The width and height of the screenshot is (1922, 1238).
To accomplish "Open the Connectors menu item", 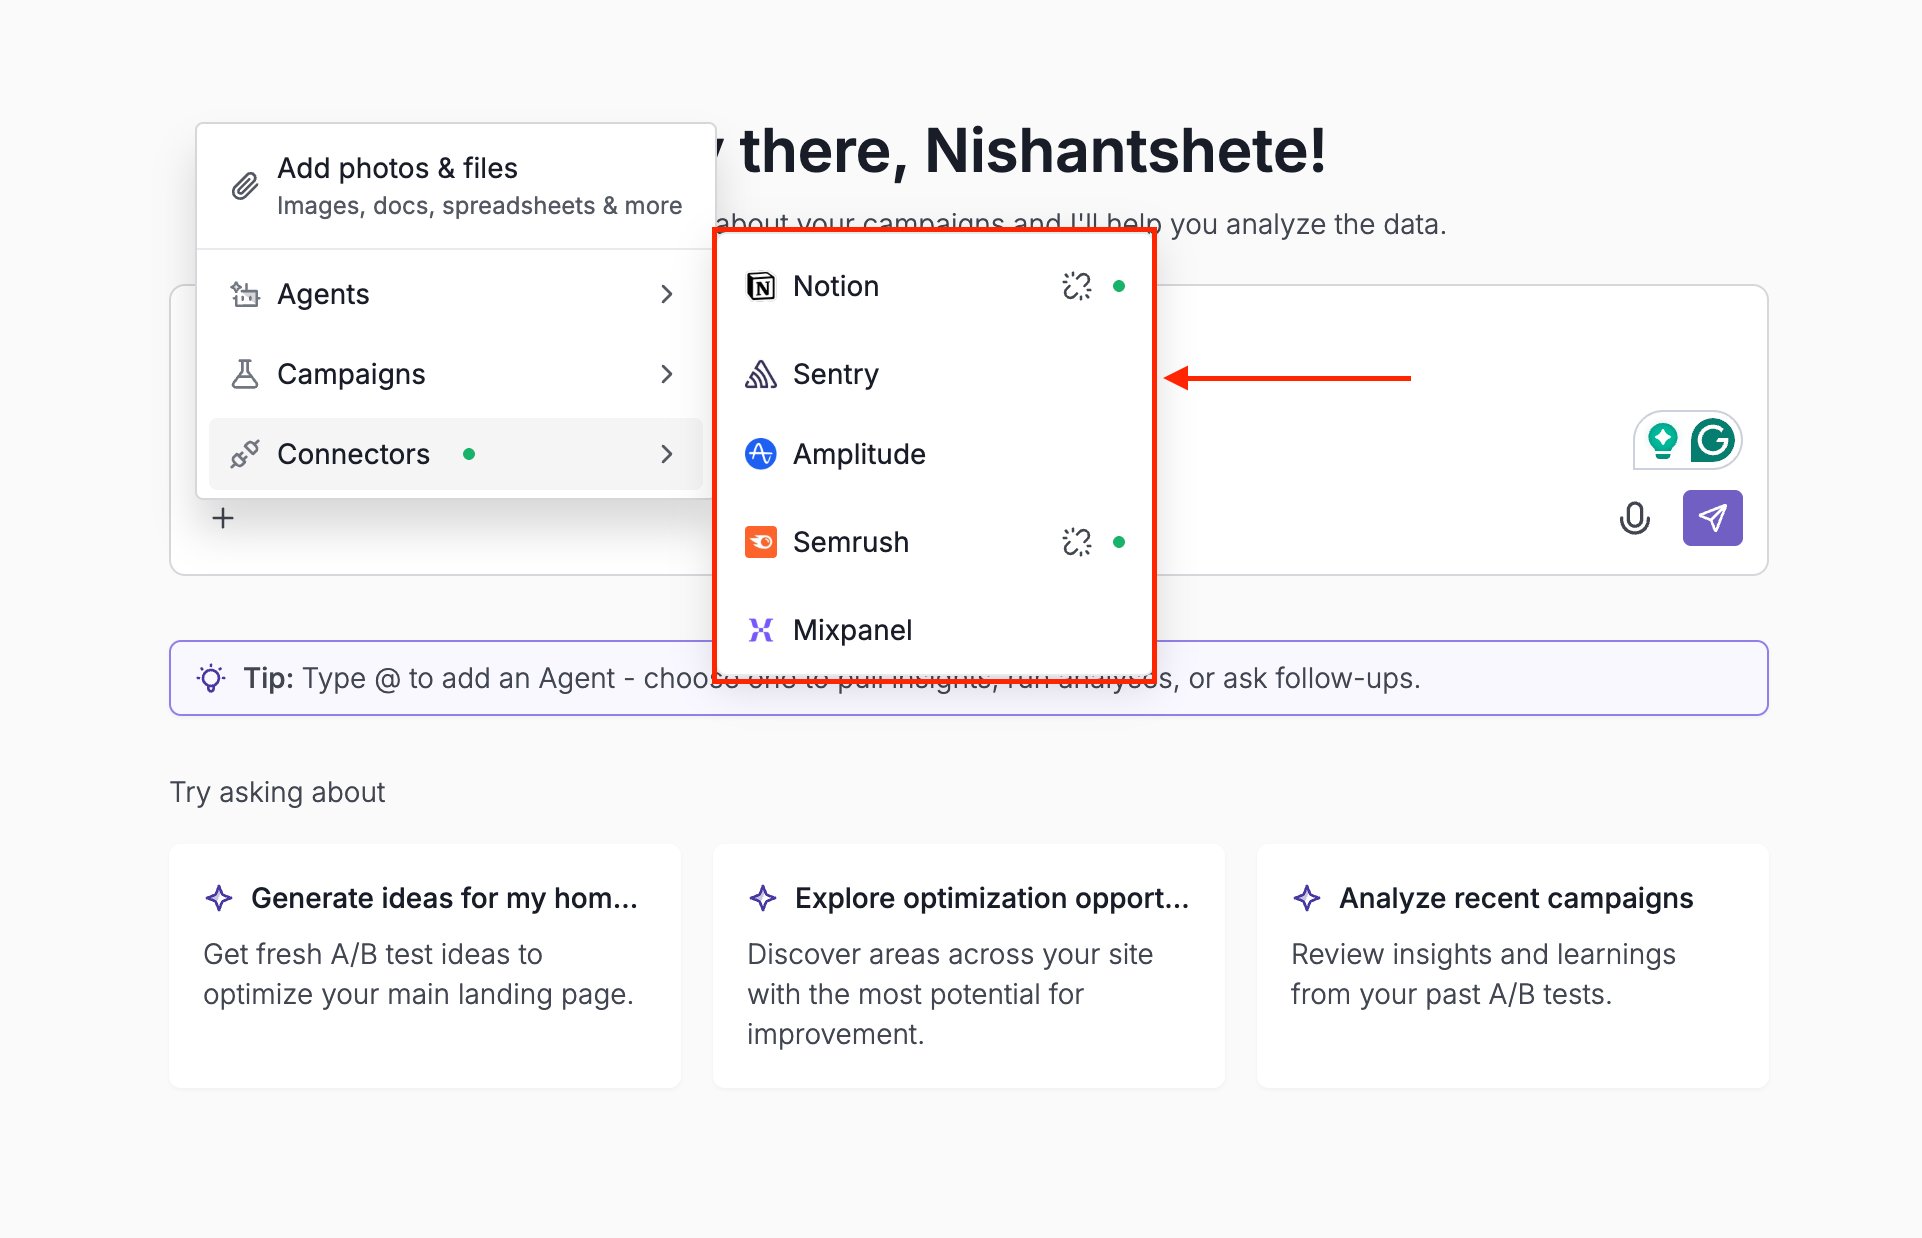I will [456, 454].
